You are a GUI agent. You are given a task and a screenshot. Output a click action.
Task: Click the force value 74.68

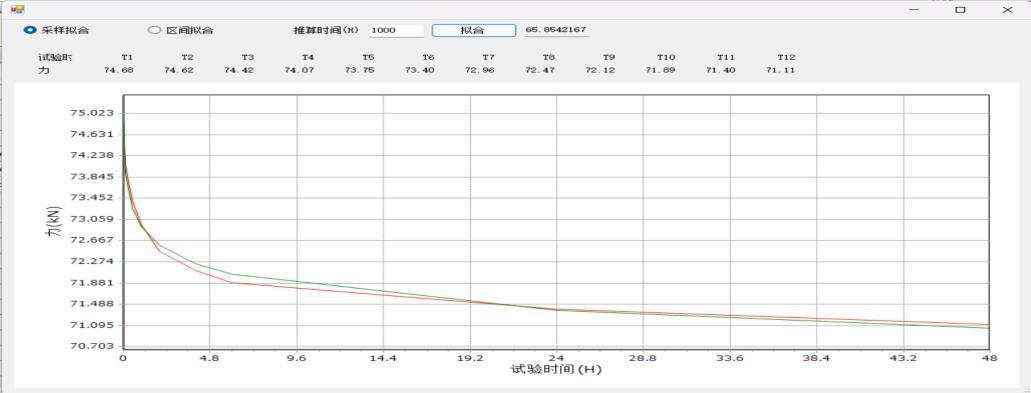(x=119, y=70)
